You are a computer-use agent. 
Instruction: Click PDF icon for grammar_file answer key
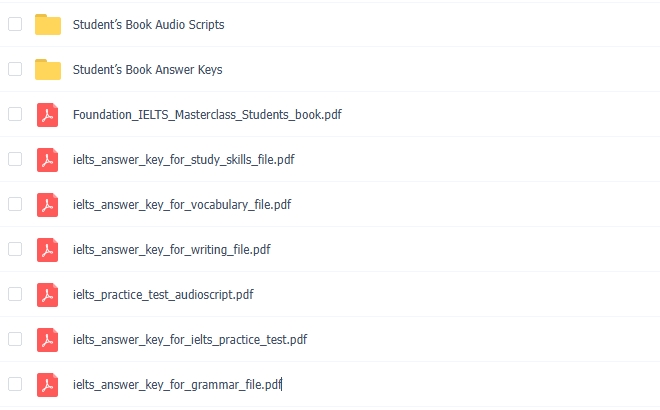[x=47, y=385]
